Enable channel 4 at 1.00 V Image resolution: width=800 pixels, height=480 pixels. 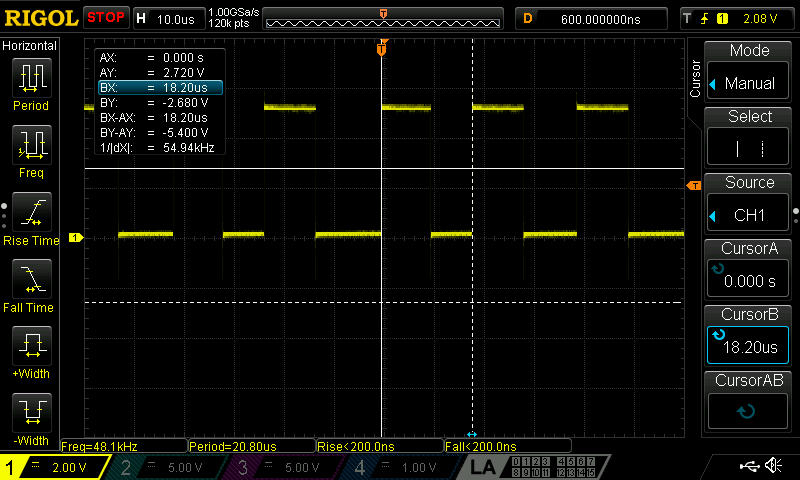(x=398, y=467)
